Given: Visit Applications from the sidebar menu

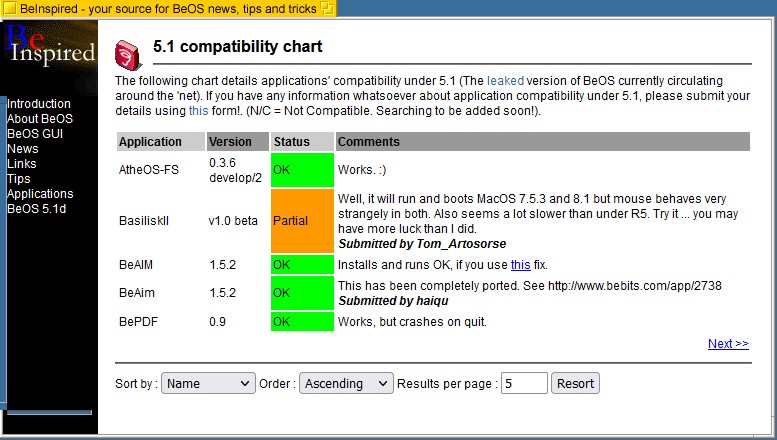Looking at the screenshot, I should (x=40, y=194).
